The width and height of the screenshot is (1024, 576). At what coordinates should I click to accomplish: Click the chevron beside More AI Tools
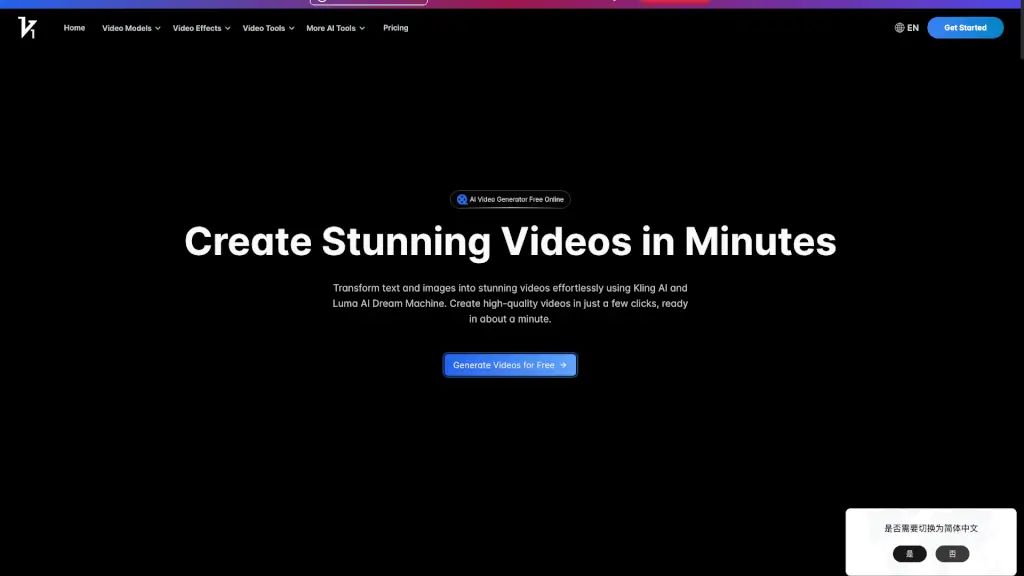pyautogui.click(x=362, y=28)
